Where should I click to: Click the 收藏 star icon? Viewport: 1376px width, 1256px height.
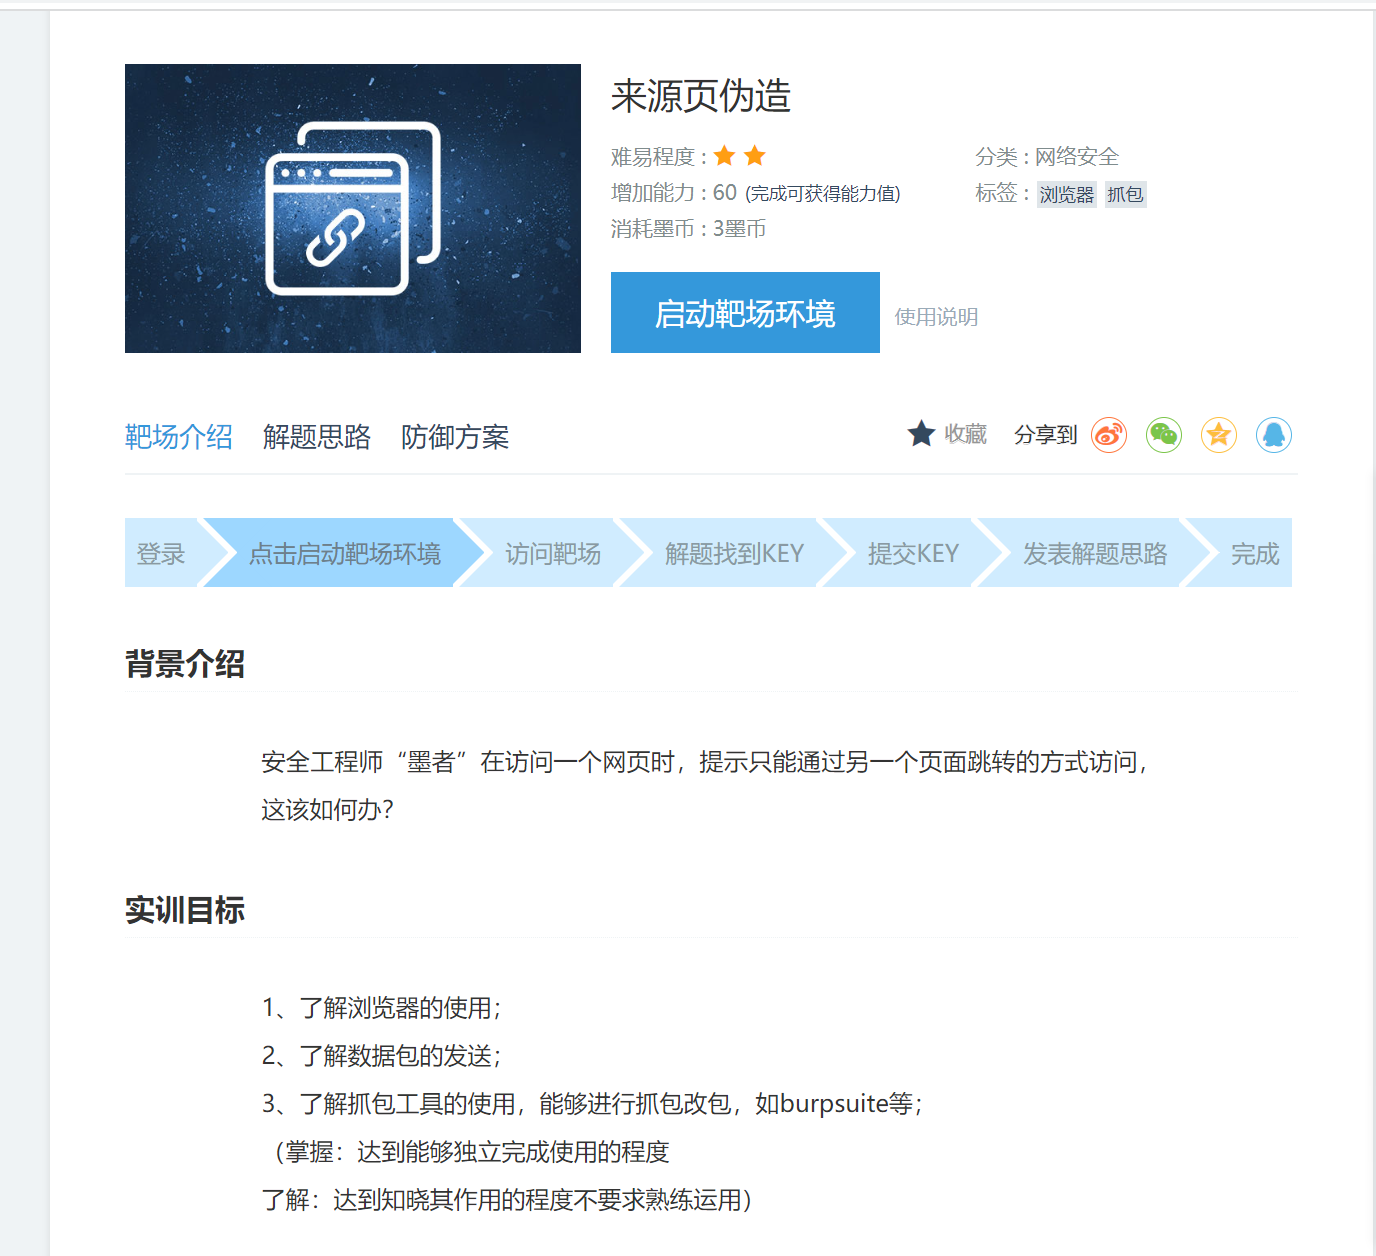(x=921, y=434)
